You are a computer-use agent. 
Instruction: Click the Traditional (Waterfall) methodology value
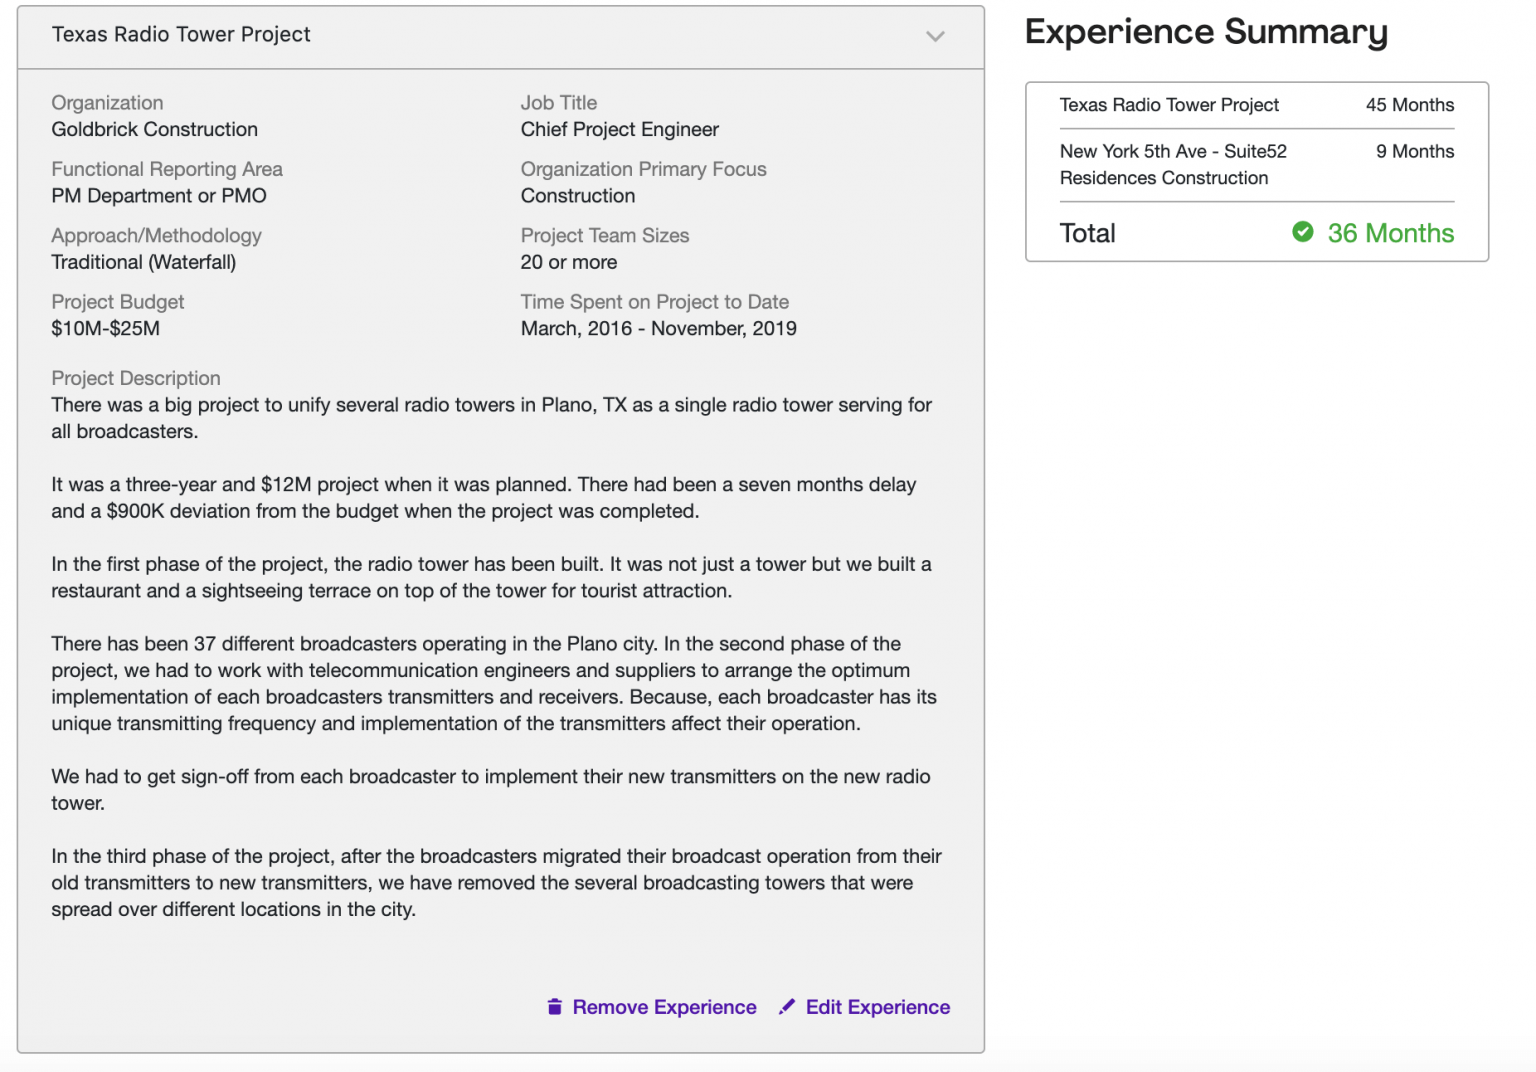click(x=143, y=262)
